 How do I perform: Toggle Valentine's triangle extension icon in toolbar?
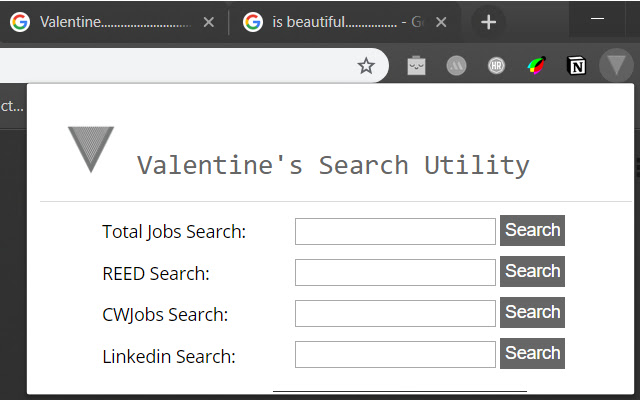(616, 65)
